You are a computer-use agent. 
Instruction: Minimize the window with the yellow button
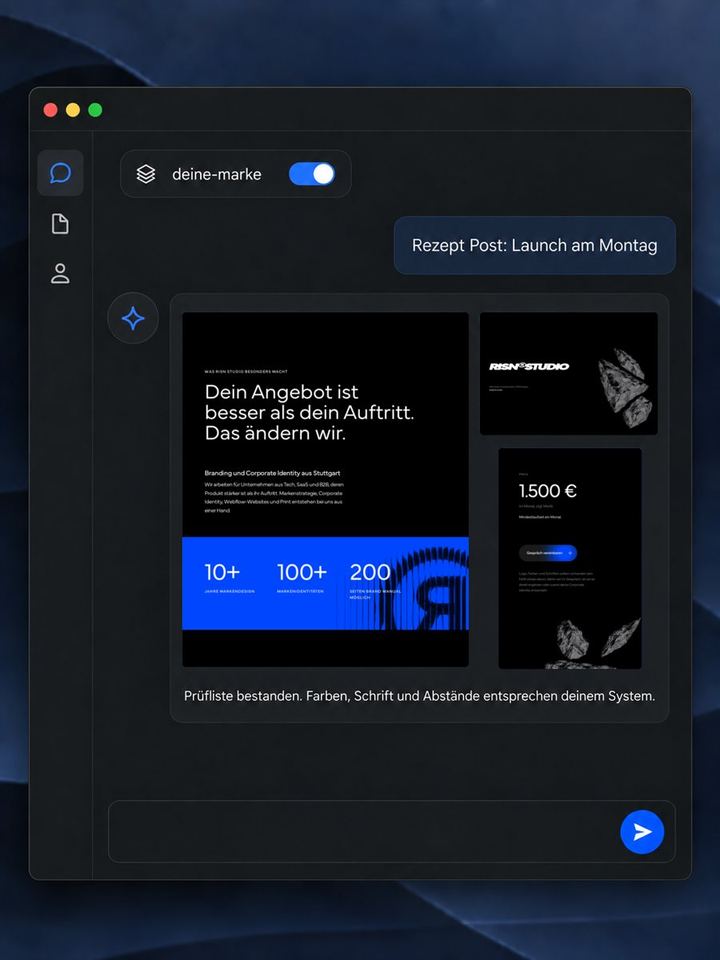point(73,110)
